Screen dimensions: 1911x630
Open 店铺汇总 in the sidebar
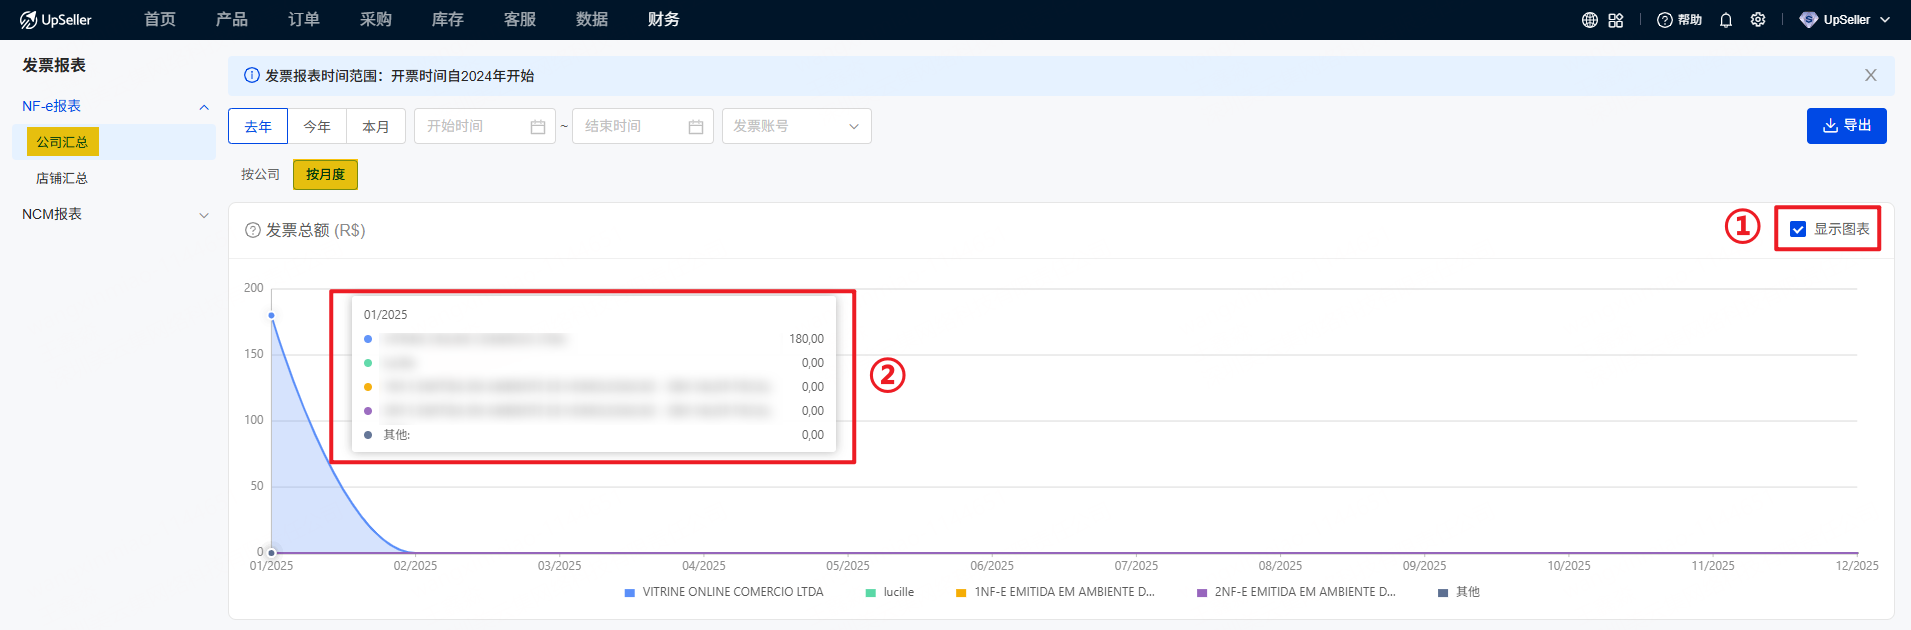(62, 178)
